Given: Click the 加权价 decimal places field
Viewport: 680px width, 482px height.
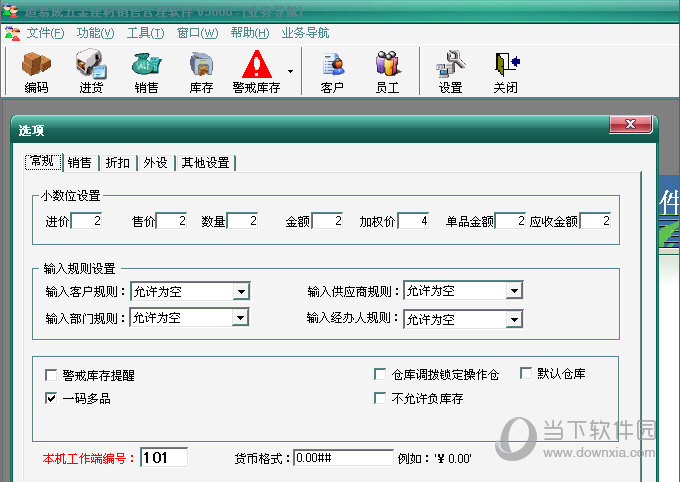Looking at the screenshot, I should (413, 221).
